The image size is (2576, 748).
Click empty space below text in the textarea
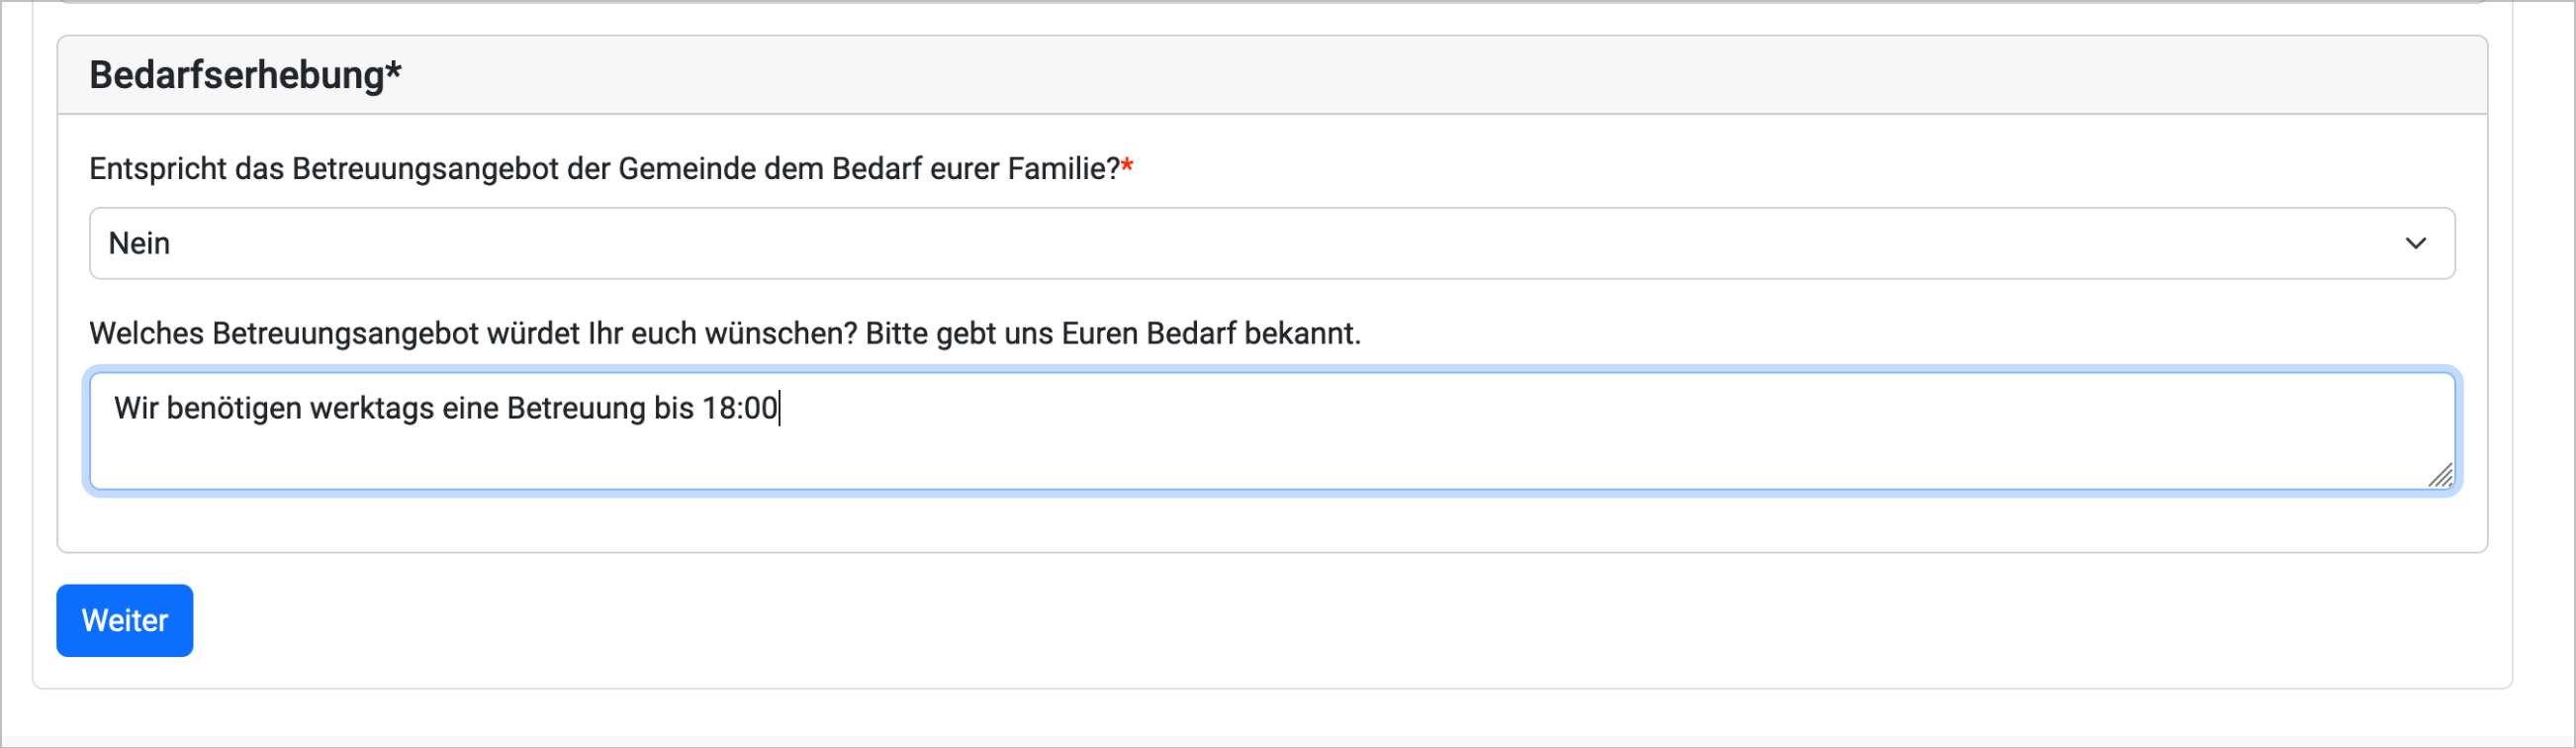pos(1272,458)
